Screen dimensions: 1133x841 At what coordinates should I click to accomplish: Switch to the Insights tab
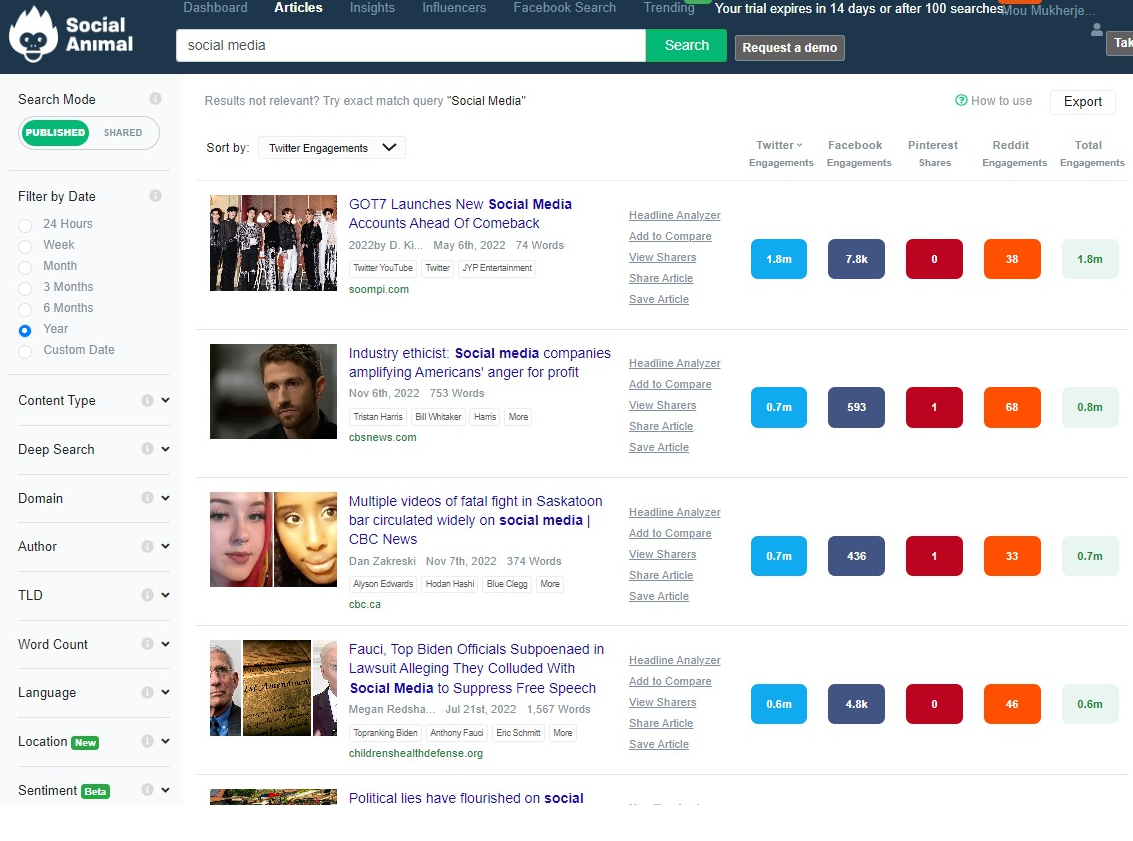pos(372,8)
